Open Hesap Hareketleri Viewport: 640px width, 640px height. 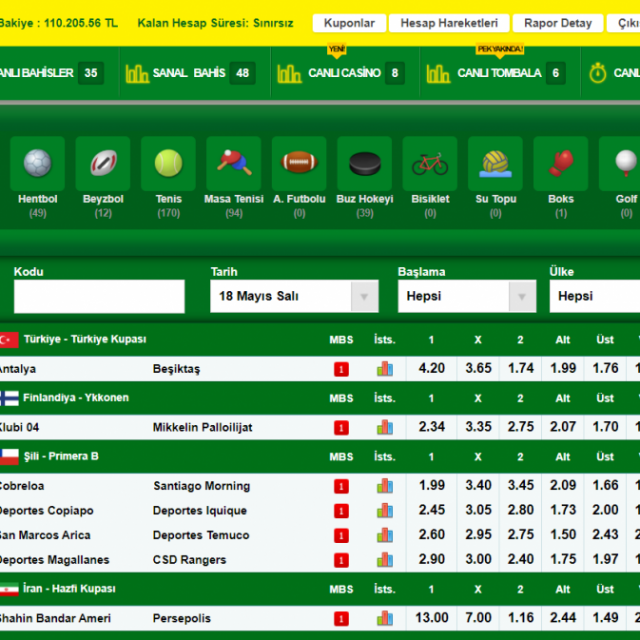(x=449, y=23)
